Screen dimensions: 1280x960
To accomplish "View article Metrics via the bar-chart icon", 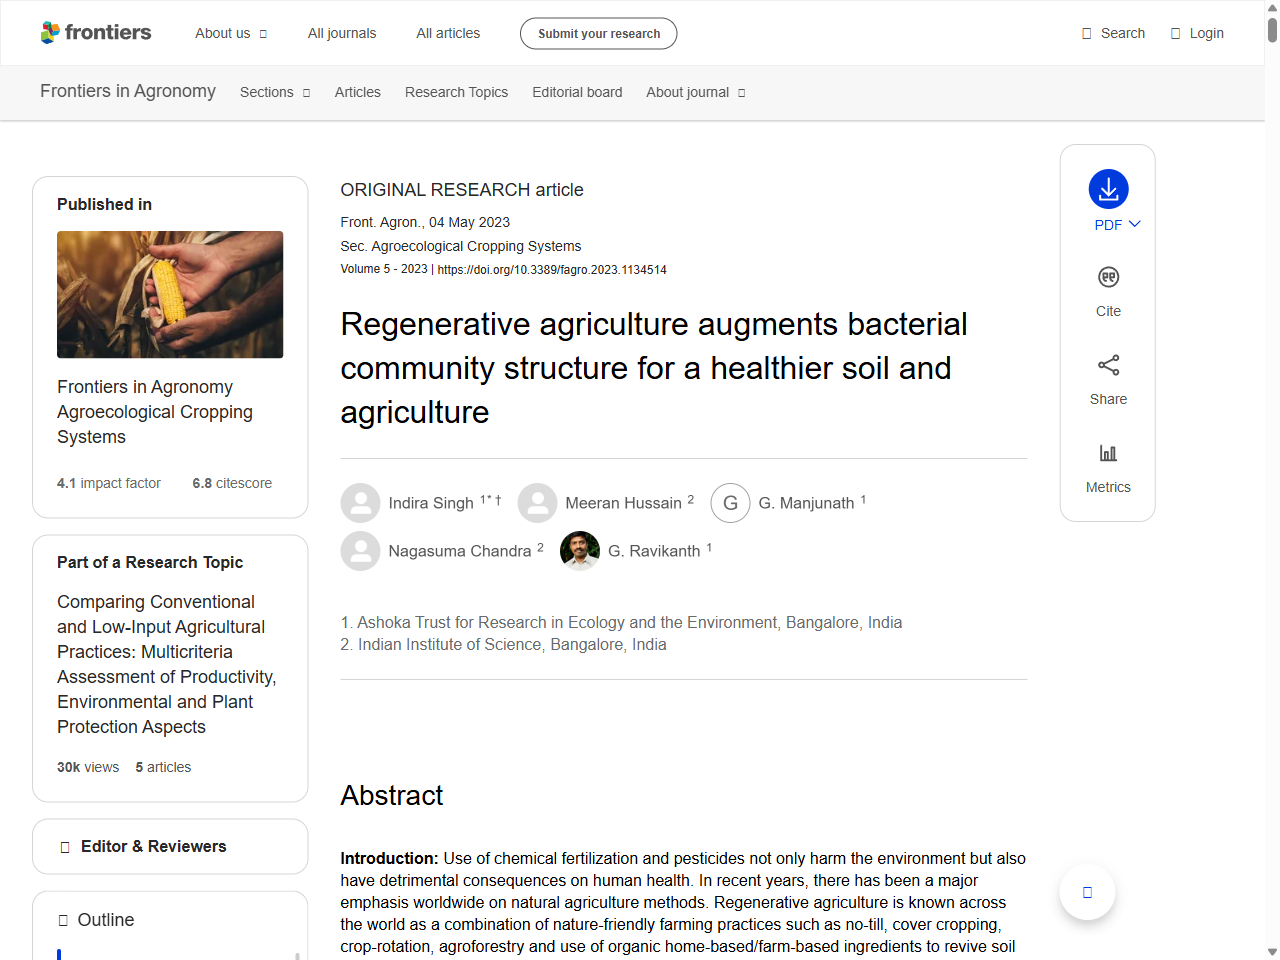I will [x=1107, y=452].
